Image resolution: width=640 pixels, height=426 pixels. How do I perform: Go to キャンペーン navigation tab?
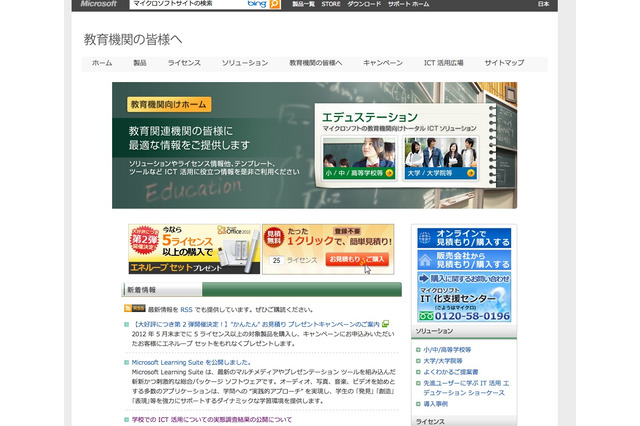click(383, 63)
